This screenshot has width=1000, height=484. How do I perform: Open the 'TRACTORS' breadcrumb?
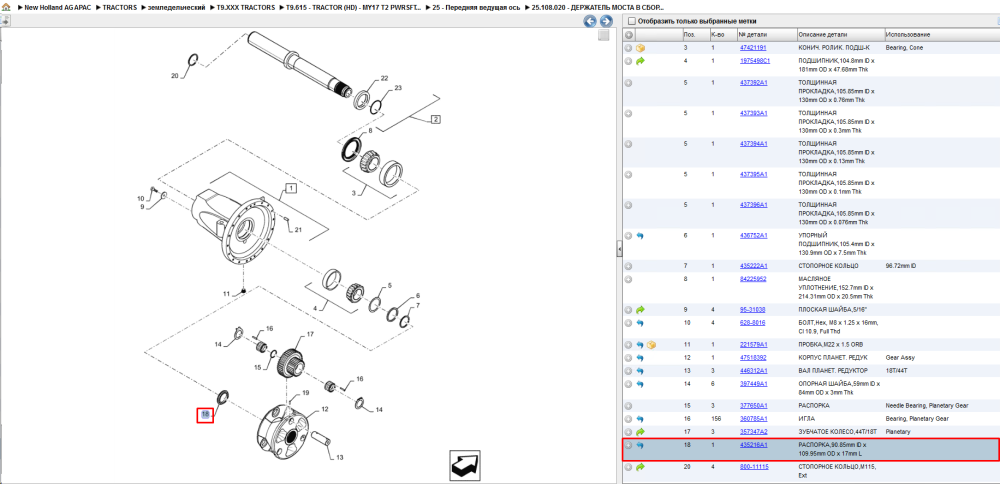click(119, 7)
